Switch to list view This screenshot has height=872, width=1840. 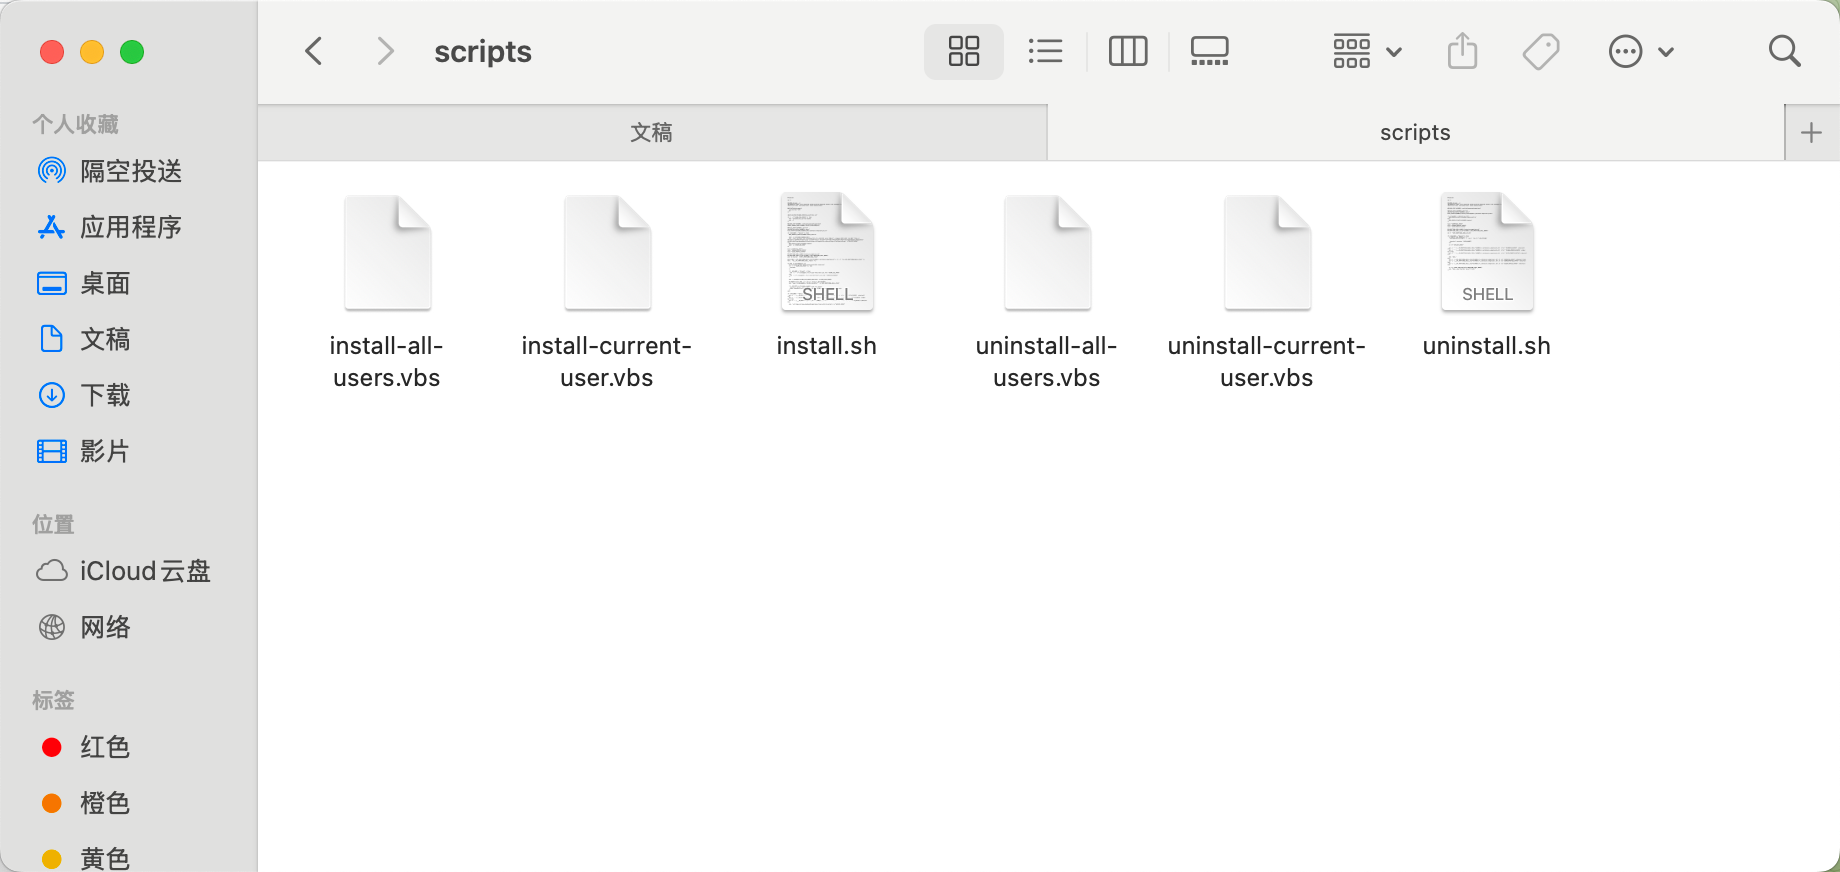click(1045, 51)
